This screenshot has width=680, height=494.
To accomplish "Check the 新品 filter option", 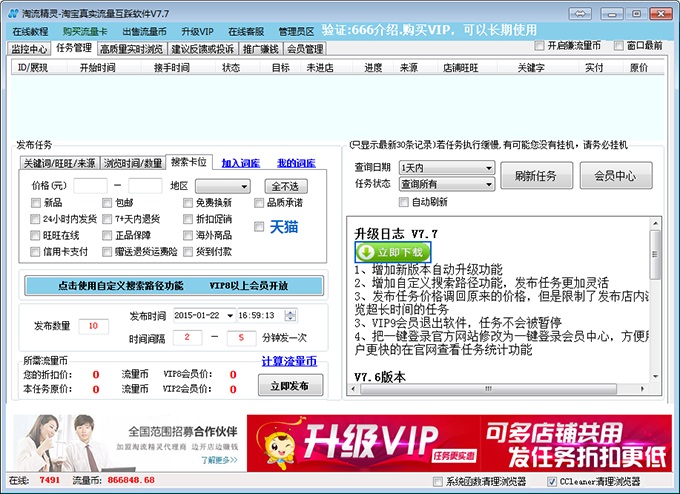I will [36, 203].
